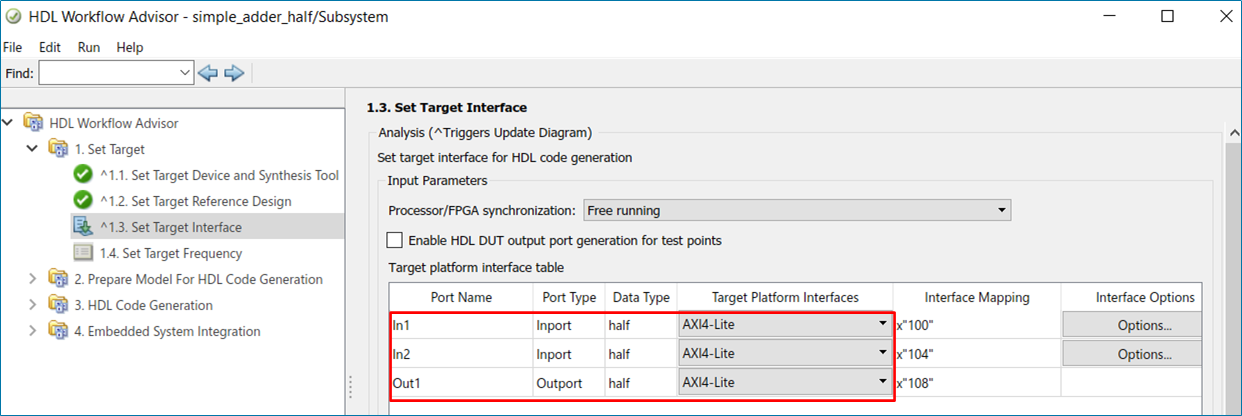Expand the 2. Prepare Model node
This screenshot has width=1242, height=416.
(x=35, y=279)
